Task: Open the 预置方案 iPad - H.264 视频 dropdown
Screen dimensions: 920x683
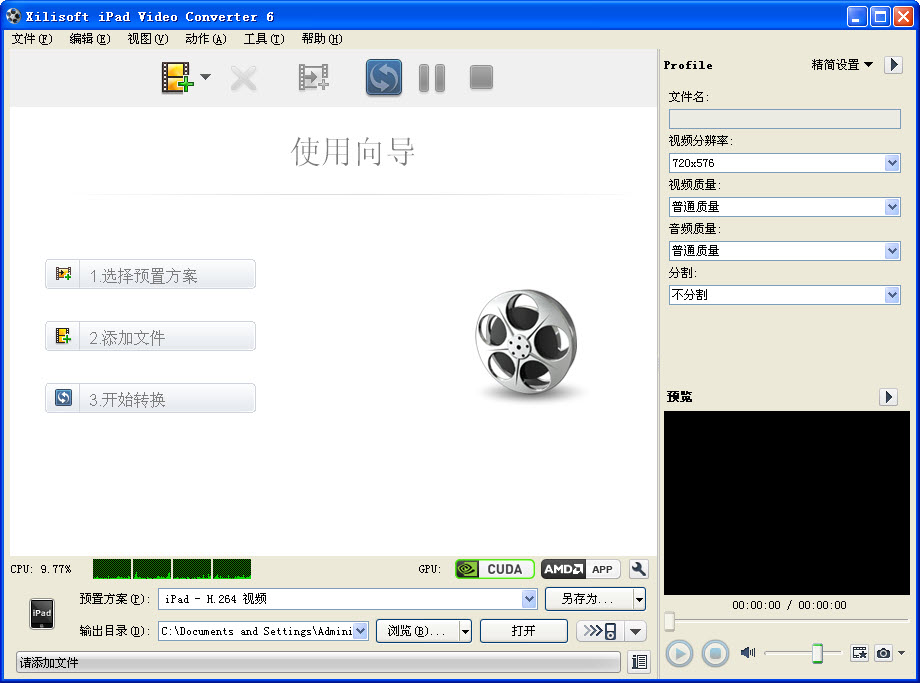Action: pyautogui.click(x=347, y=599)
